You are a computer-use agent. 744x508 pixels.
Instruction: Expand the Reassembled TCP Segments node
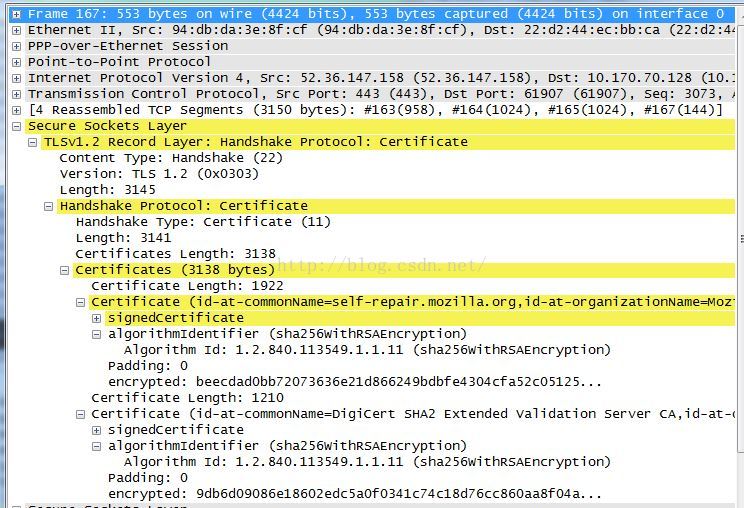coord(17,111)
